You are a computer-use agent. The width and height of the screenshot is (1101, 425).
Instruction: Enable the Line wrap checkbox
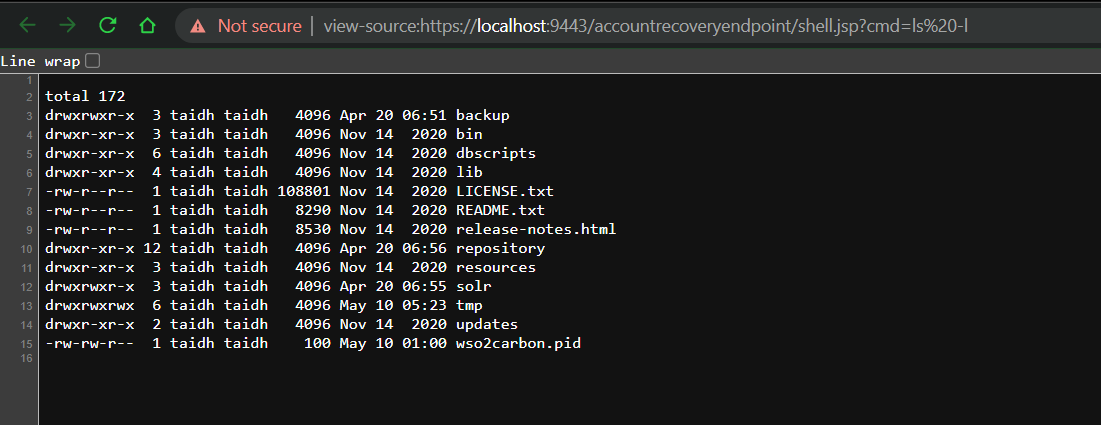(x=93, y=61)
